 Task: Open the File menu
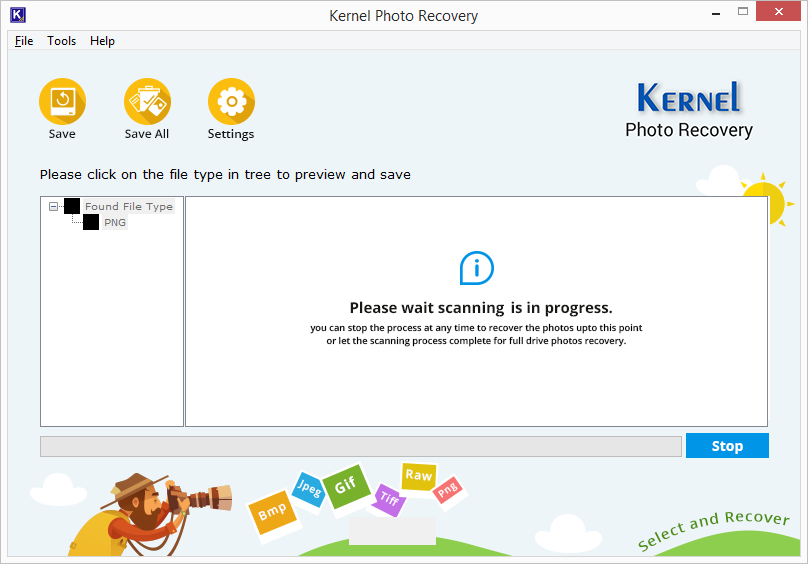[x=24, y=41]
